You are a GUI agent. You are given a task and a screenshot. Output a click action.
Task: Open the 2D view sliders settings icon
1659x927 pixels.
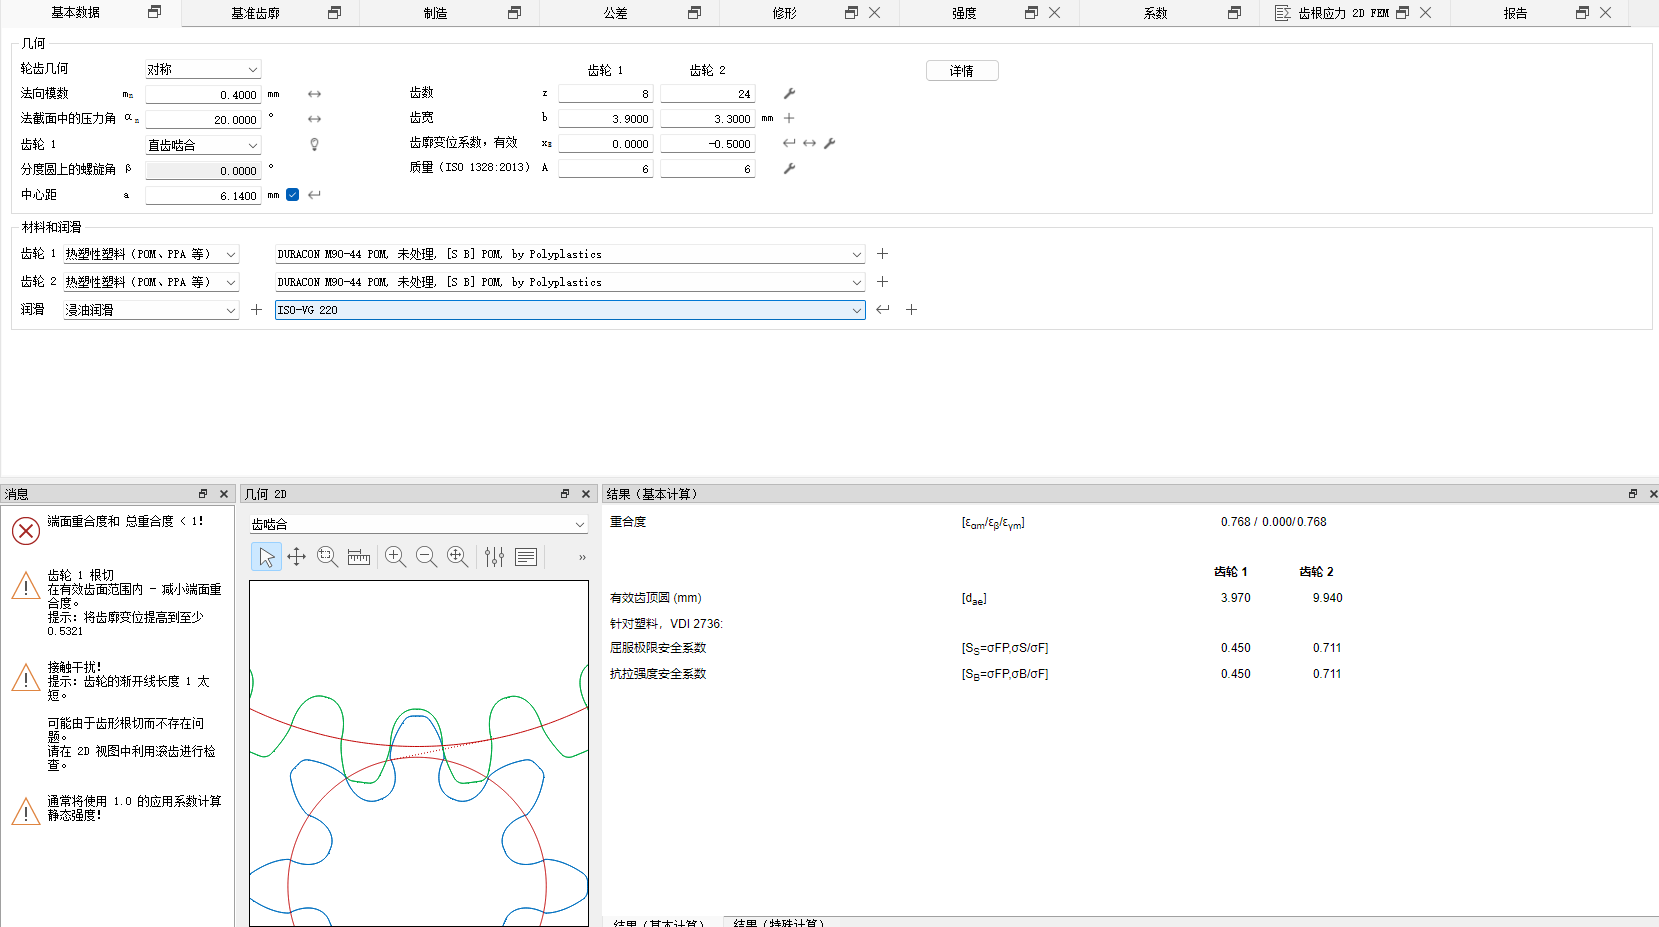click(494, 557)
